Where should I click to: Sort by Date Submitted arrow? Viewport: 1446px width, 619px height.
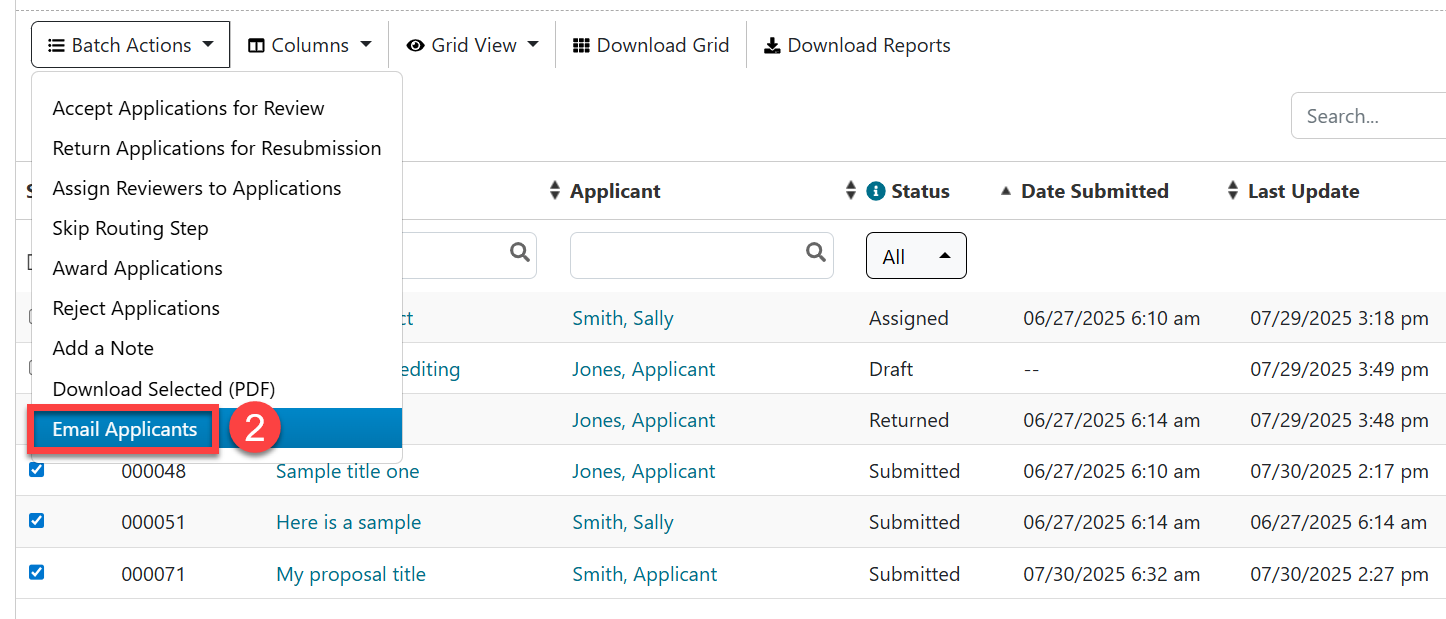1006,191
